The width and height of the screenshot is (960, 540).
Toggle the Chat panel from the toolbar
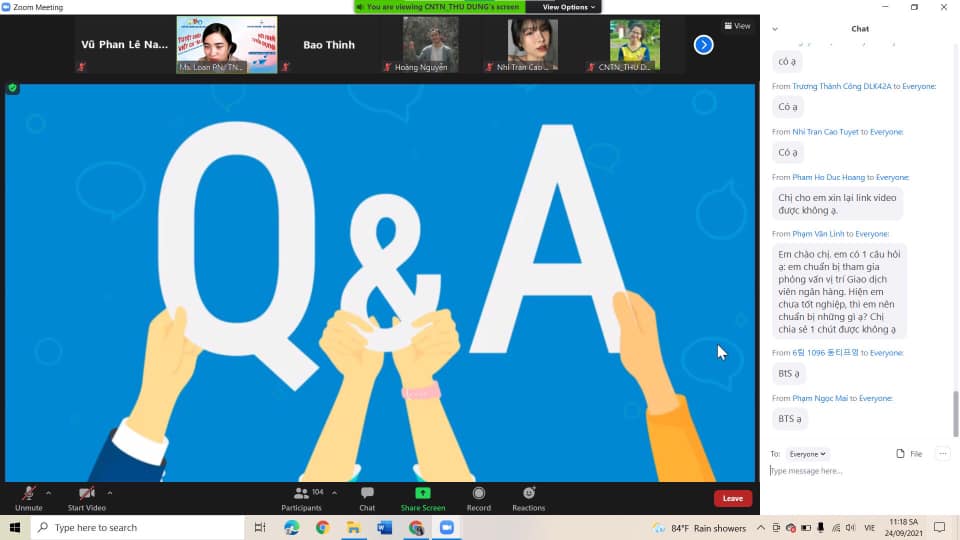click(x=367, y=497)
